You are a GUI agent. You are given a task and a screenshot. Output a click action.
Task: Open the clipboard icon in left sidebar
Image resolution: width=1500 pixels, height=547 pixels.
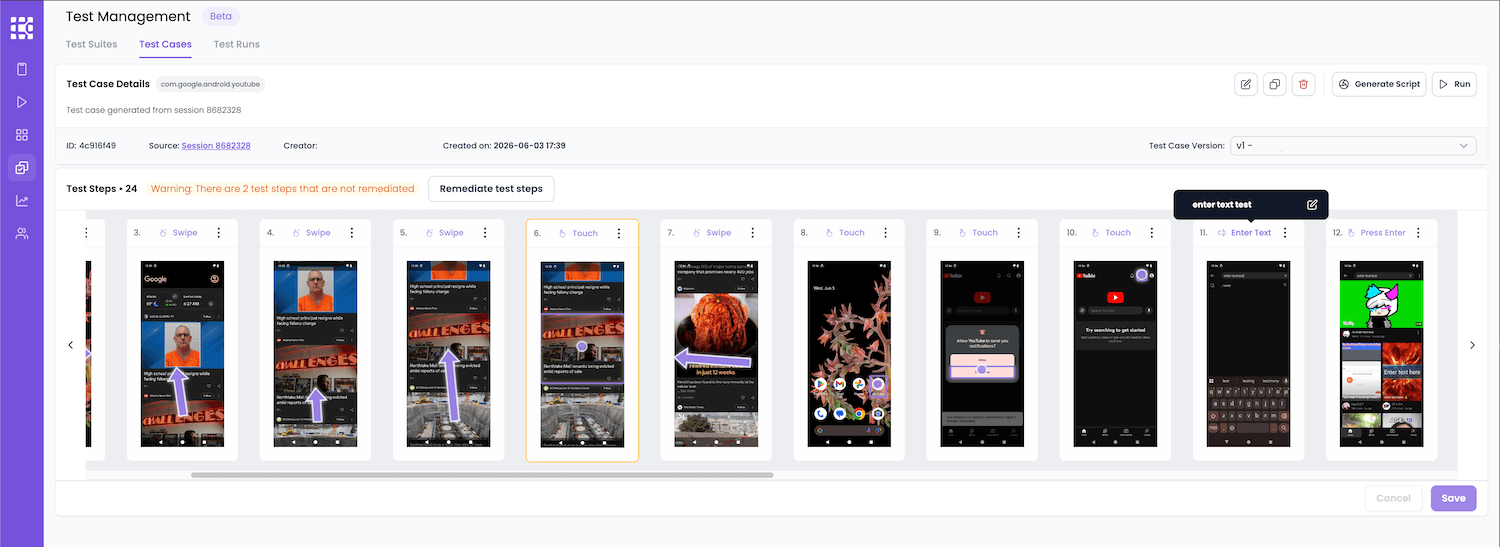[22, 69]
